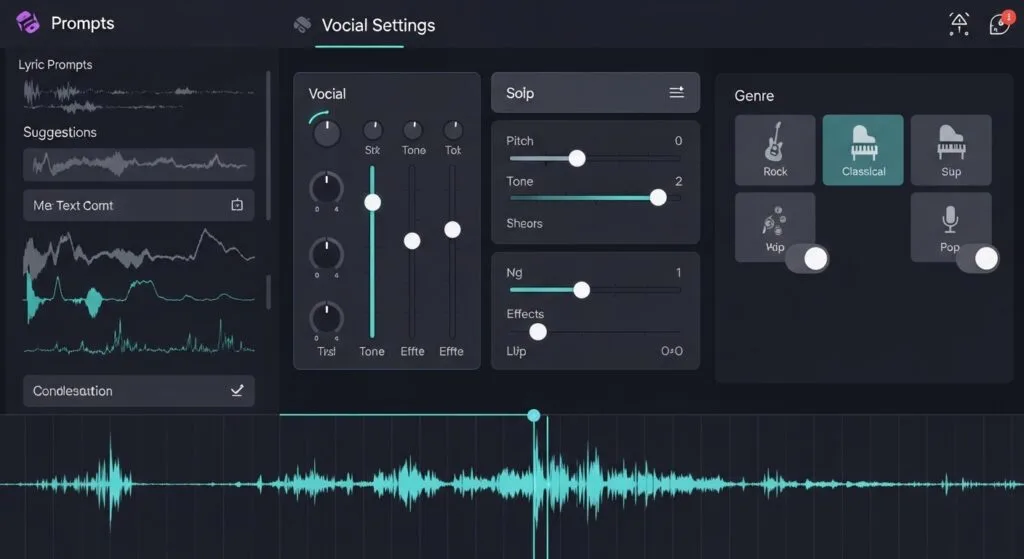The image size is (1024, 559).
Task: Select the Rock genre guitar icon
Action: 775,150
